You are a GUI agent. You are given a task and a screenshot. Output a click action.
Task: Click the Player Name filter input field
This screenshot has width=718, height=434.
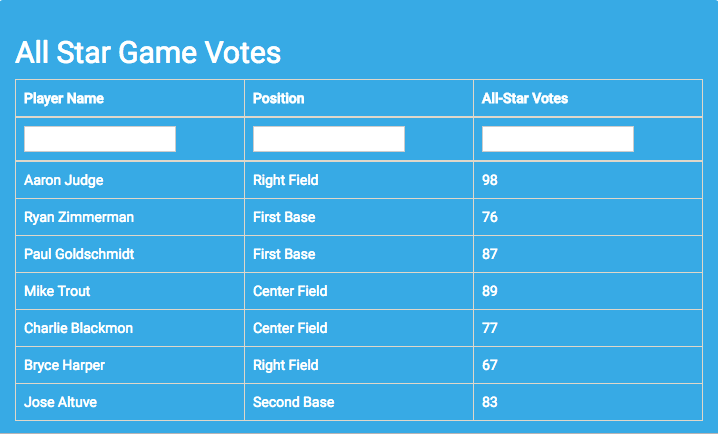(x=100, y=139)
